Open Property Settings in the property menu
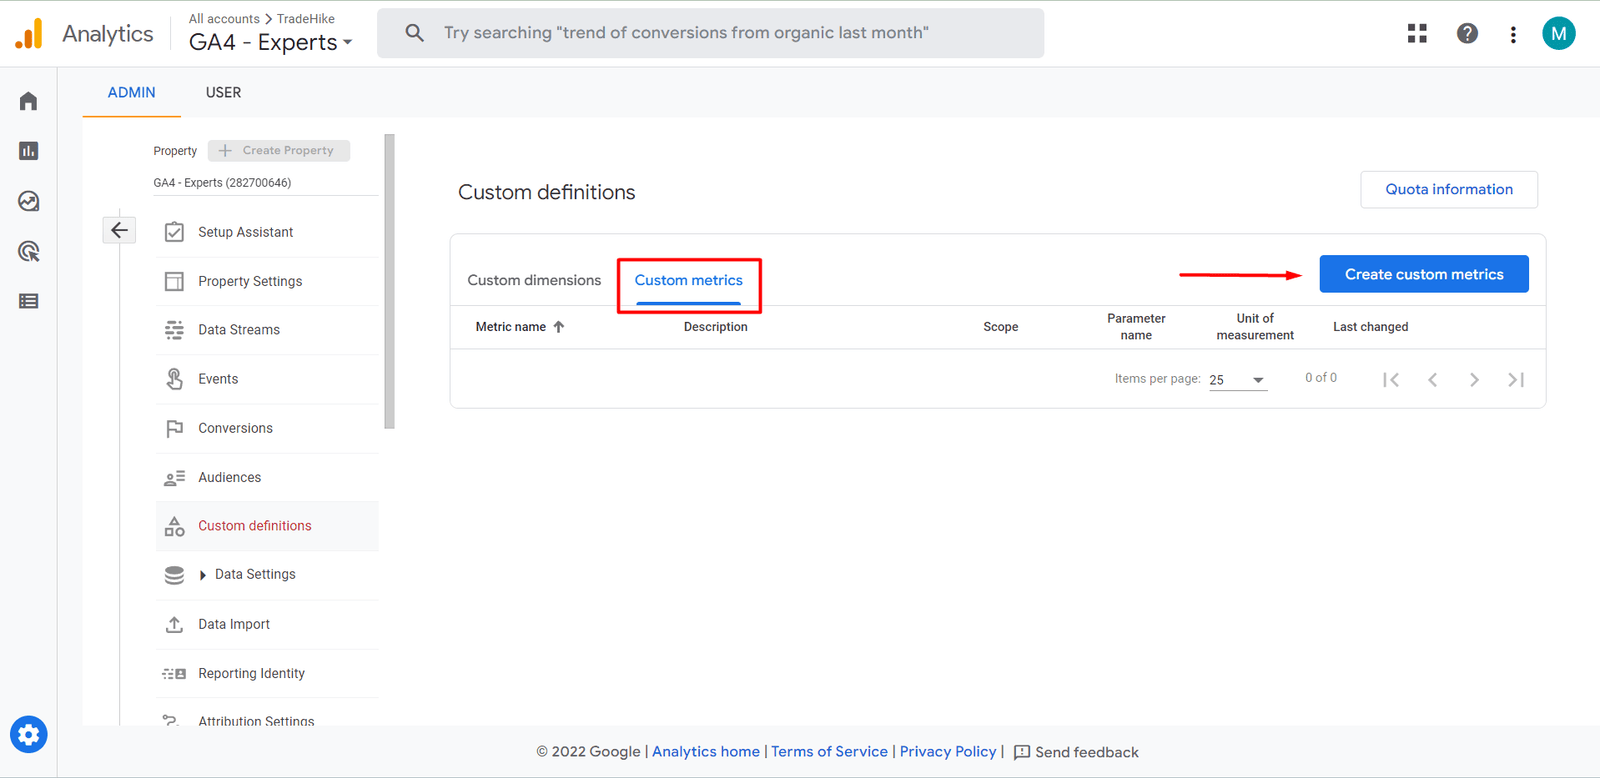This screenshot has height=778, width=1600. (x=250, y=281)
